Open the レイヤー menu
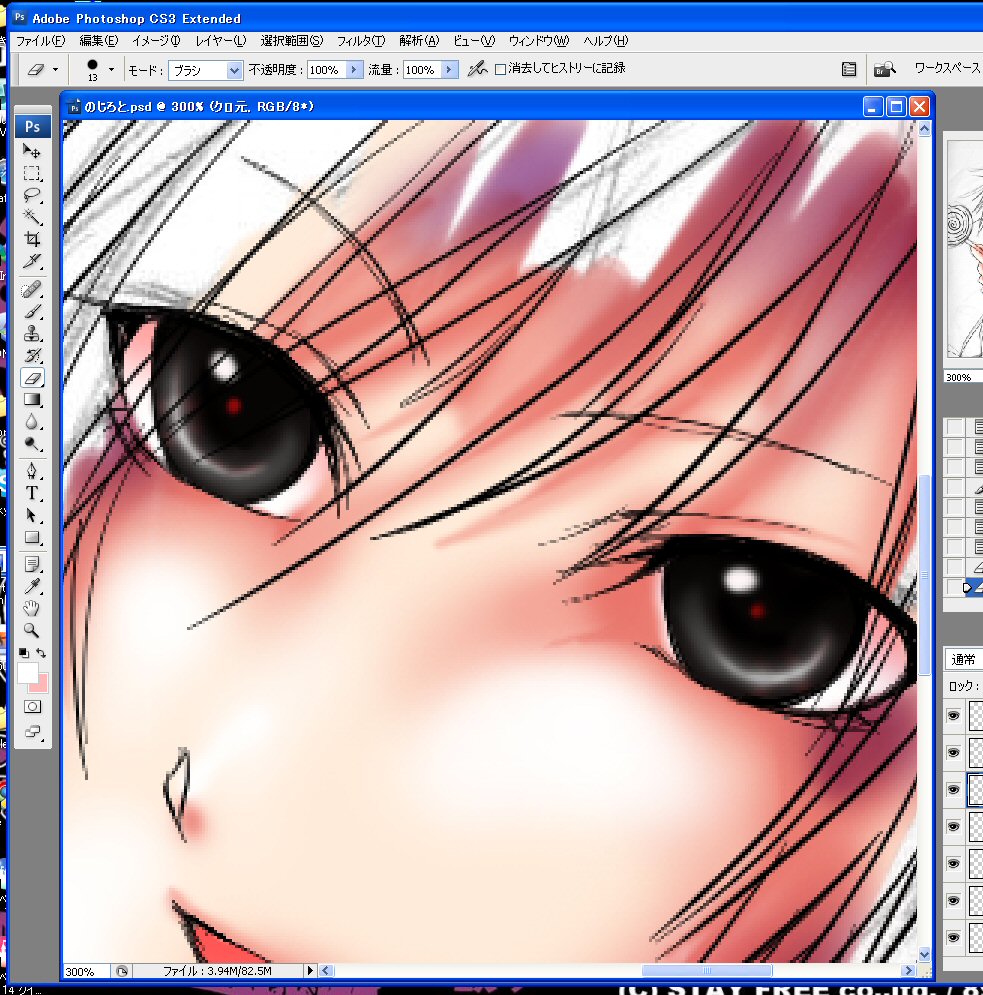Viewport: 983px width, 995px height. pyautogui.click(x=220, y=41)
